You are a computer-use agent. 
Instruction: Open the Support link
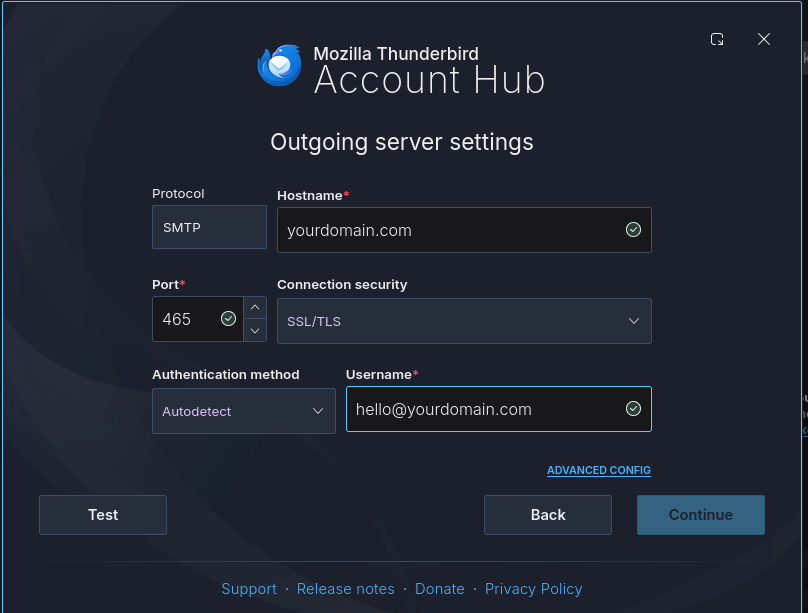coord(249,589)
